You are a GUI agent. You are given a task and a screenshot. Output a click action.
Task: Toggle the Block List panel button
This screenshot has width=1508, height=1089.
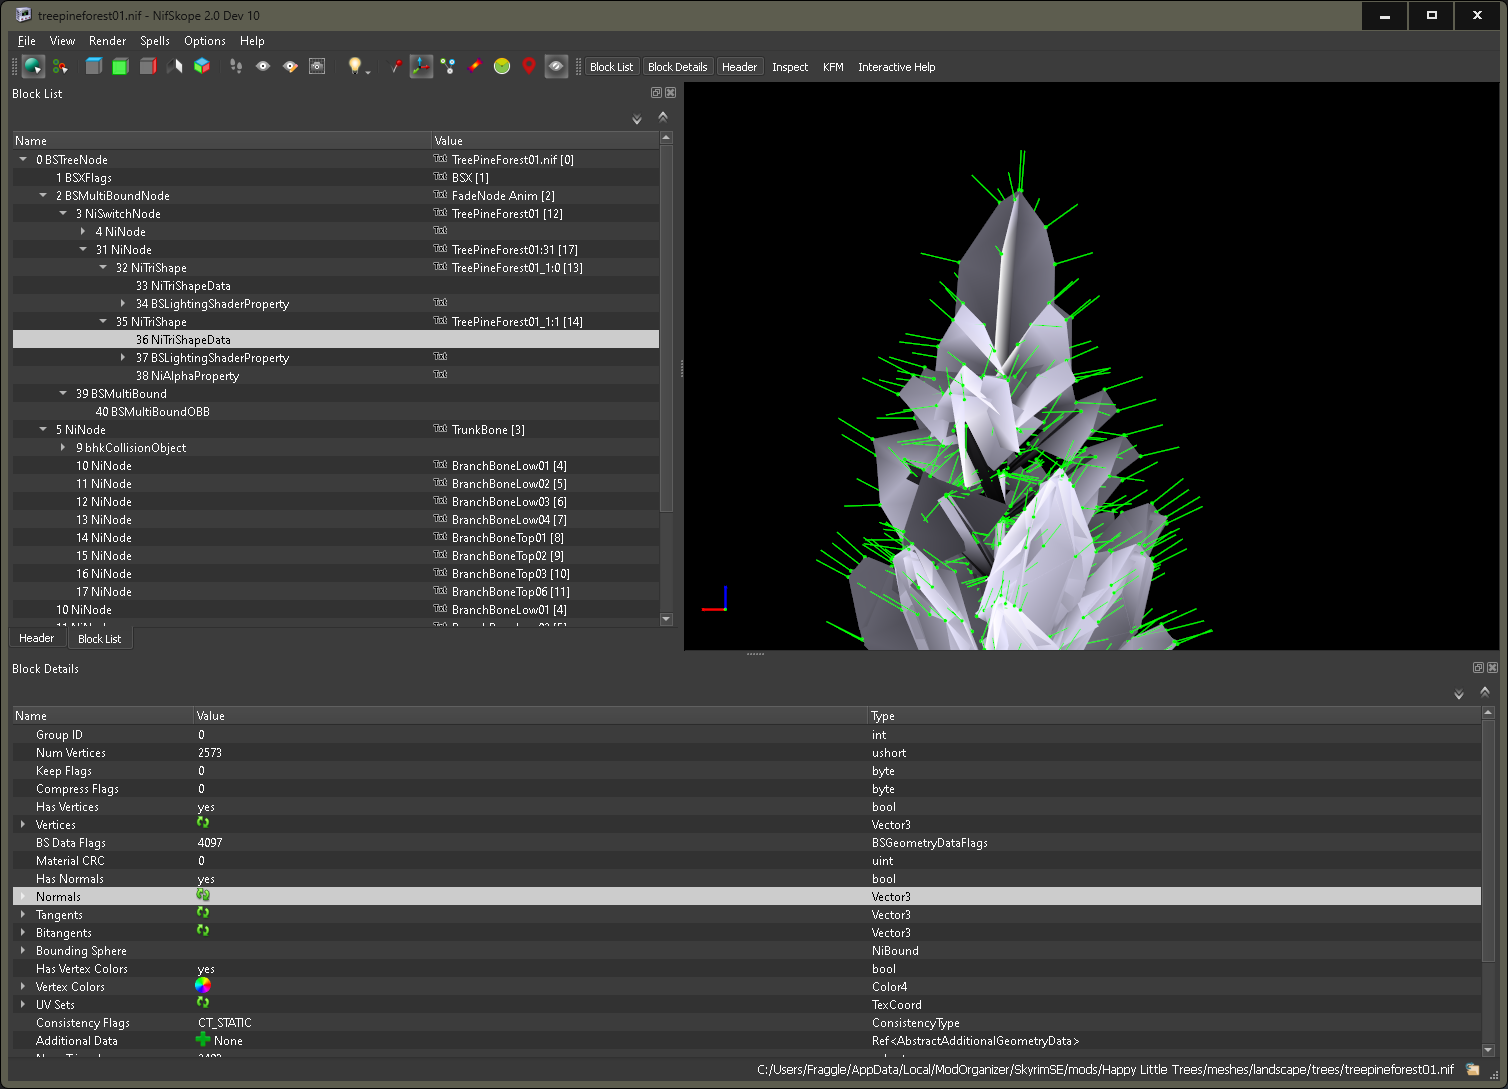tap(611, 67)
